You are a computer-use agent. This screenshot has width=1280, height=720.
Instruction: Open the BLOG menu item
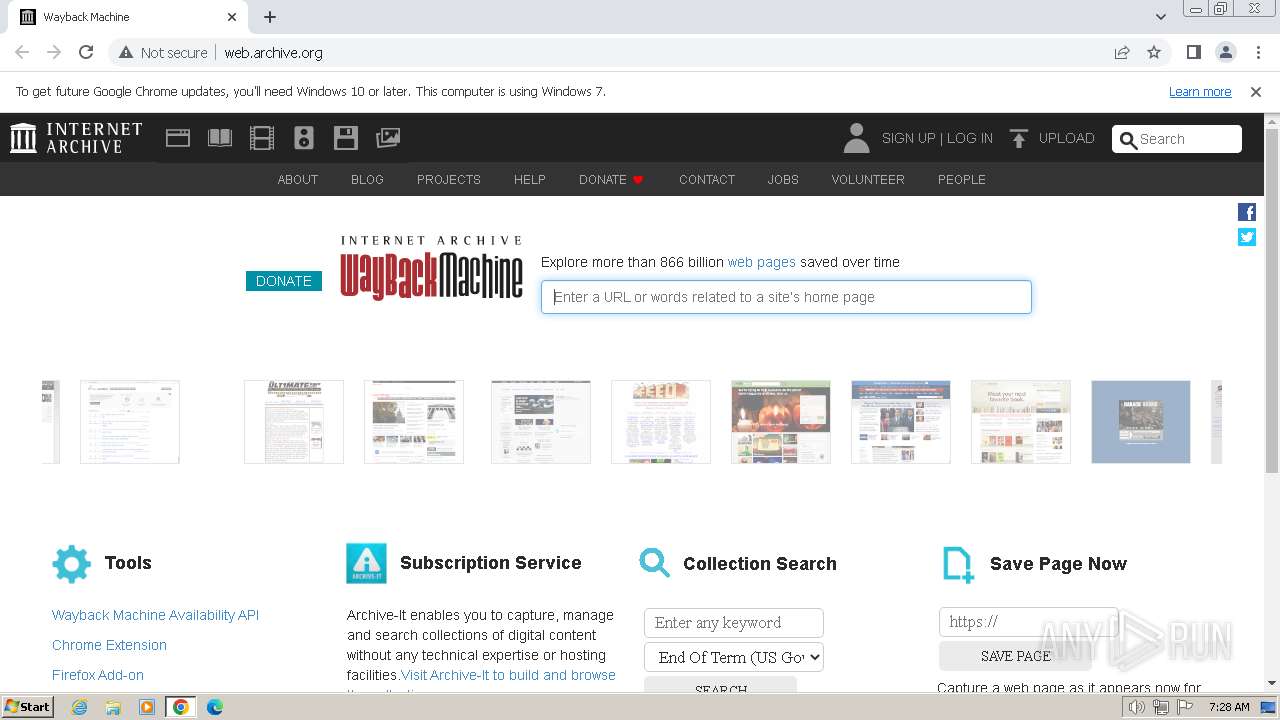coord(367,180)
